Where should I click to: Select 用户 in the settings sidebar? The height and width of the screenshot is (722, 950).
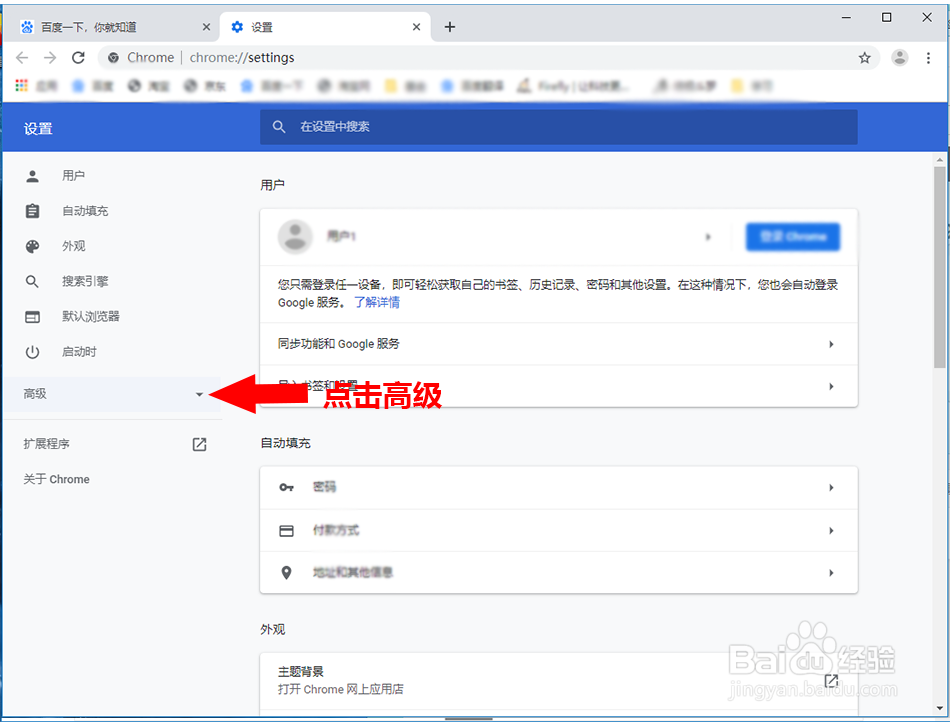coord(73,176)
